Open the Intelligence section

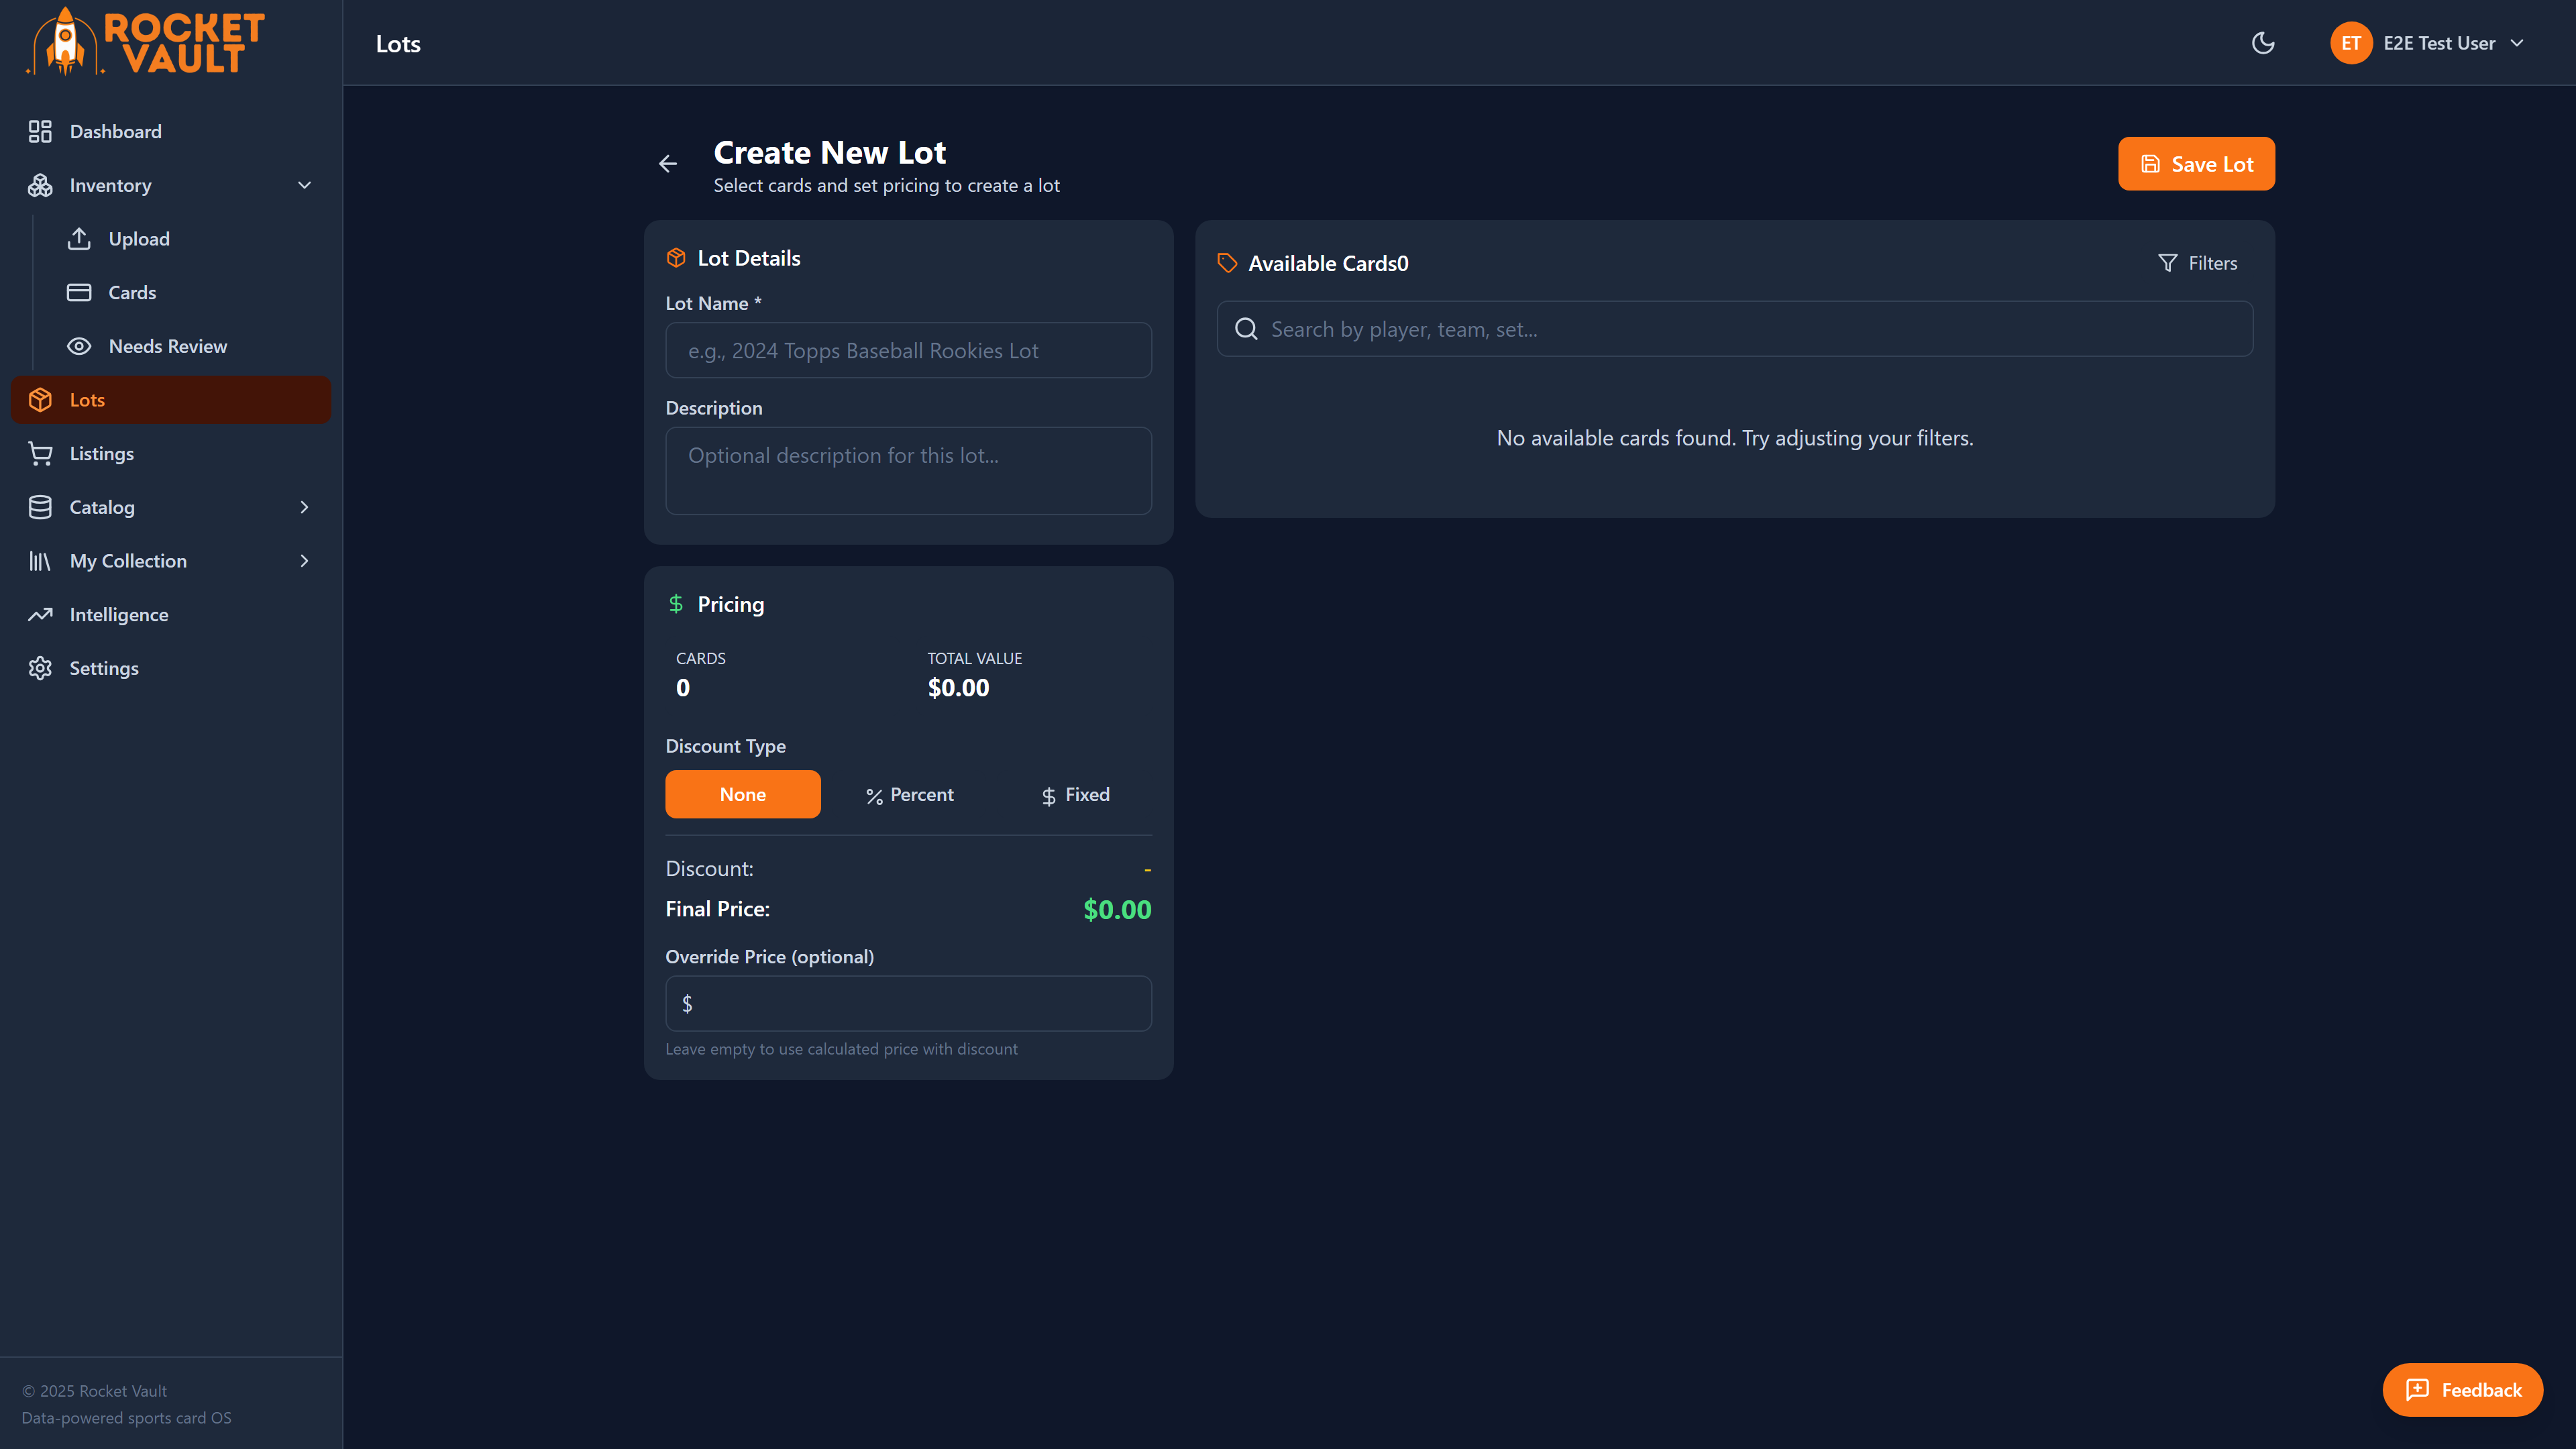click(x=119, y=614)
